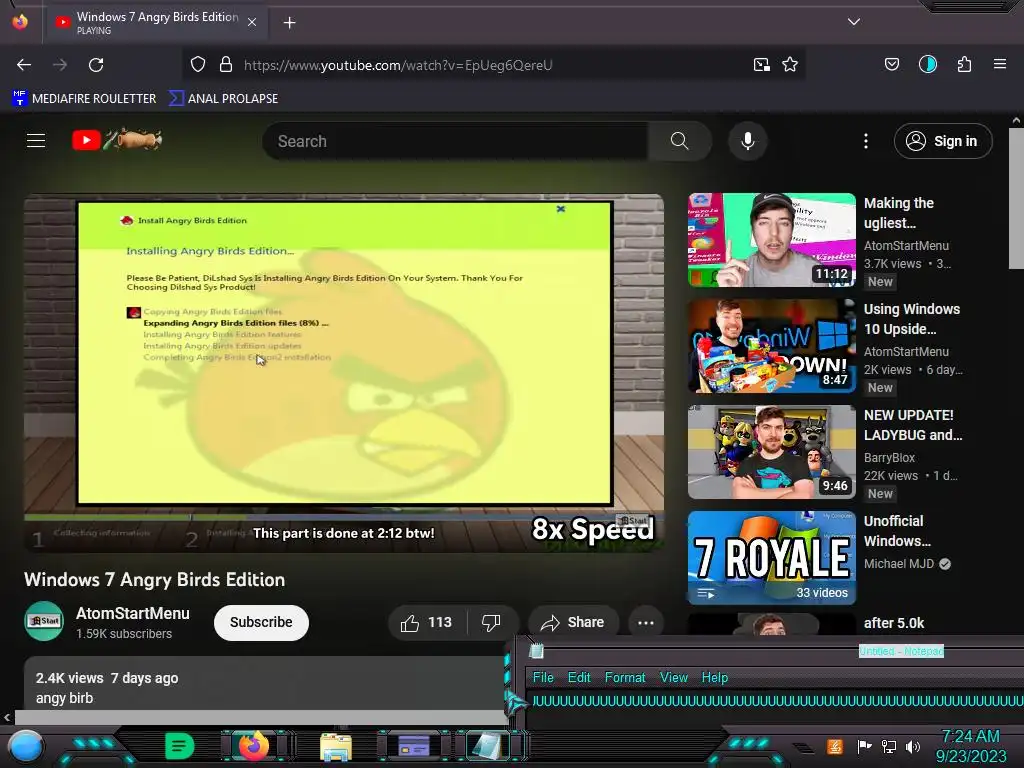Open a new tab with the plus button
1024x768 pixels.
coord(289,23)
